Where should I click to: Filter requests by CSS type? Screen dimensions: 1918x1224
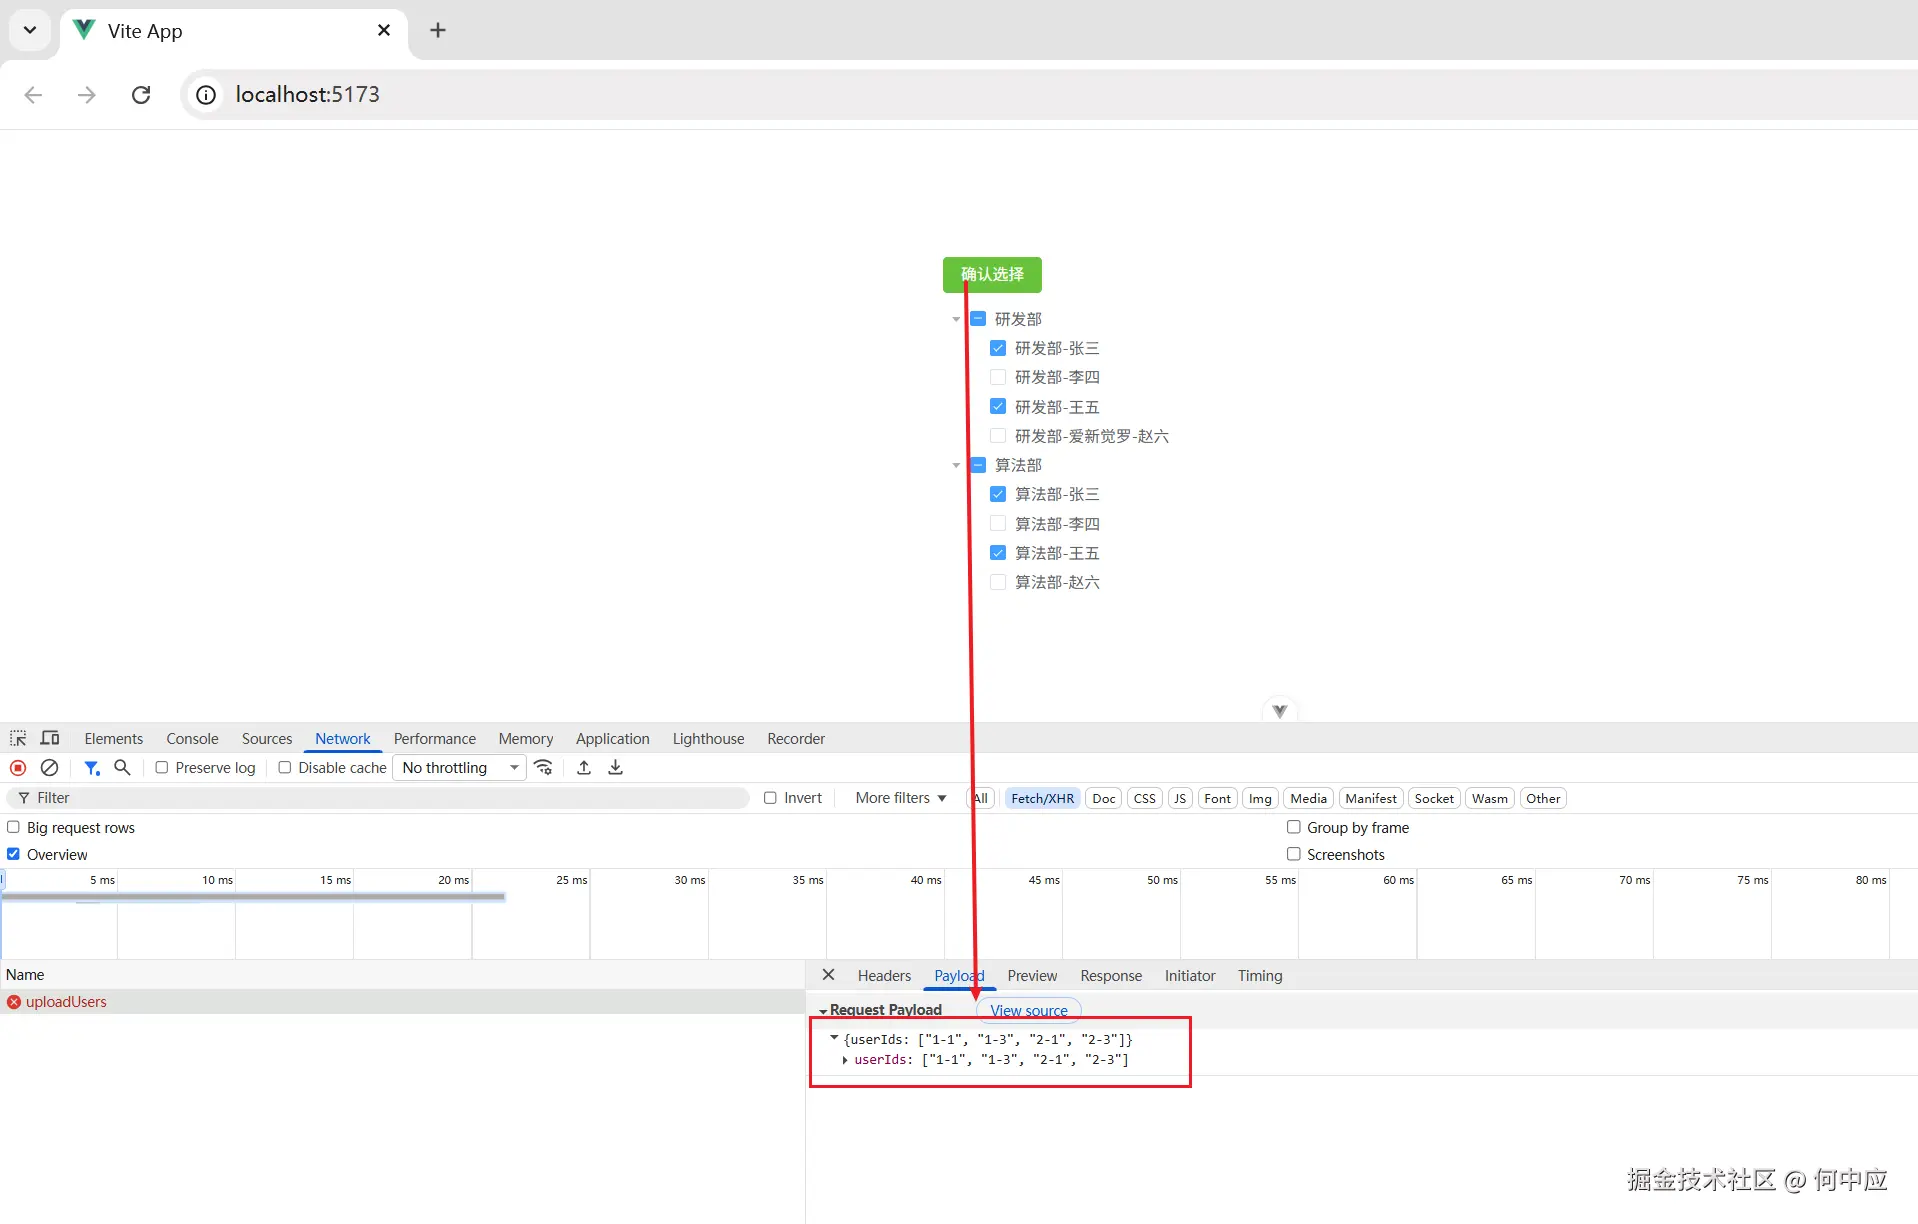point(1145,798)
